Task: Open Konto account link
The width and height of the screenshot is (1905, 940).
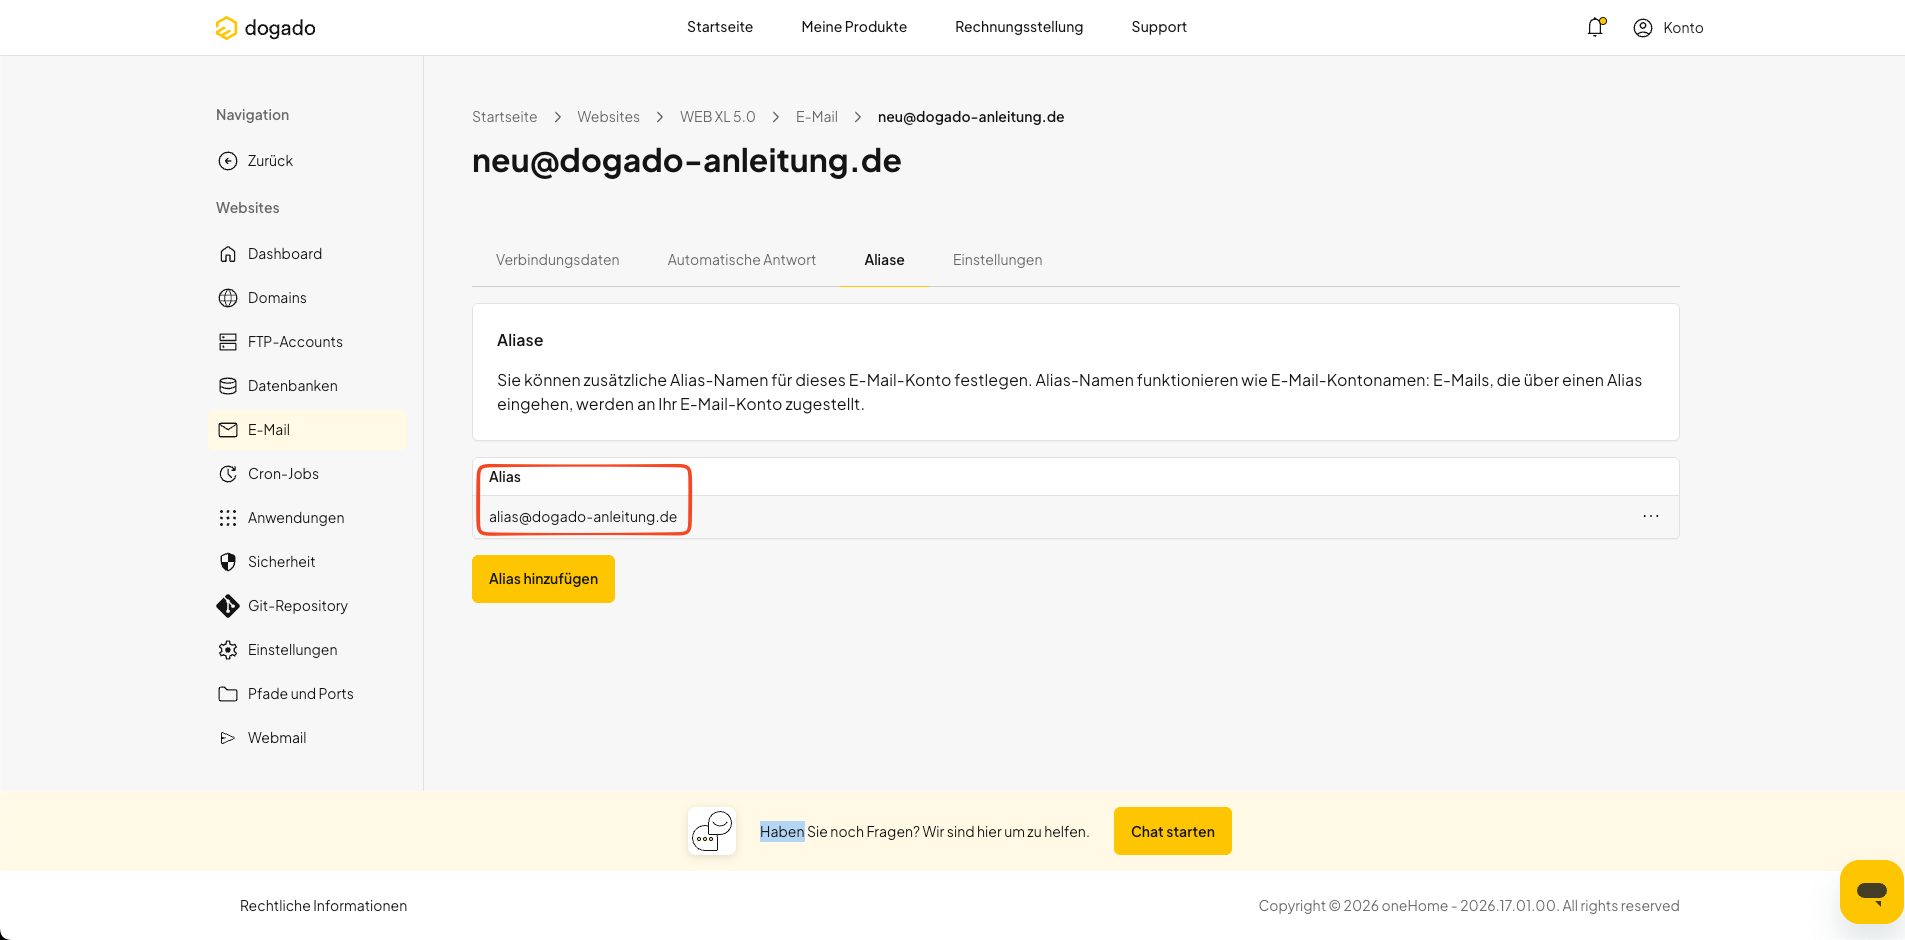Action: [1683, 28]
